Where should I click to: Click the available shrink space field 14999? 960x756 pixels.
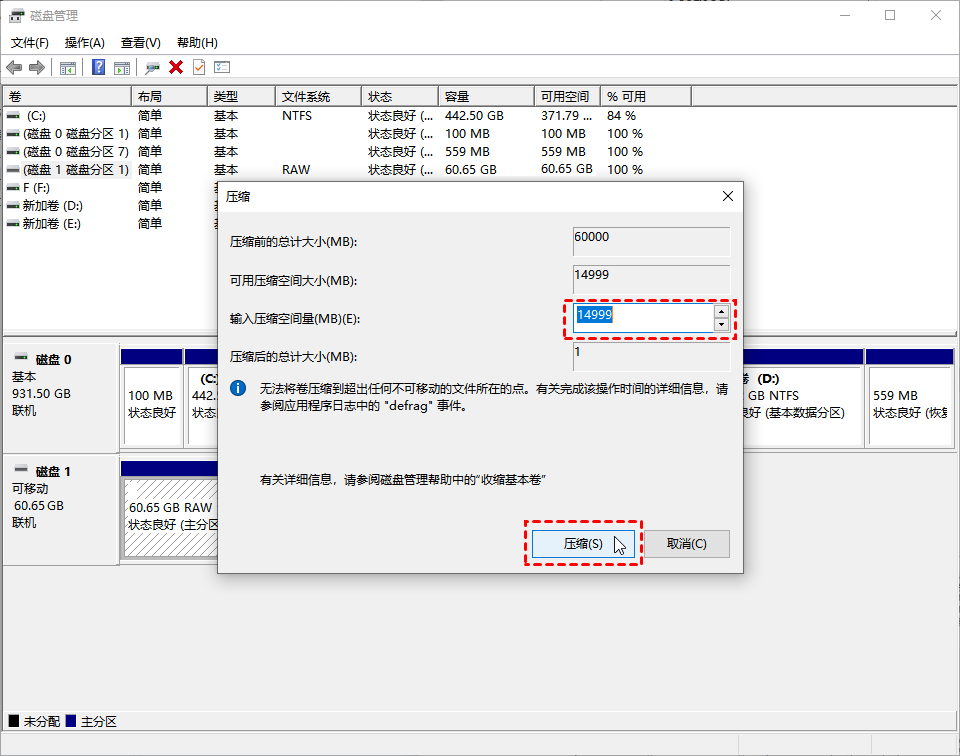[651, 280]
